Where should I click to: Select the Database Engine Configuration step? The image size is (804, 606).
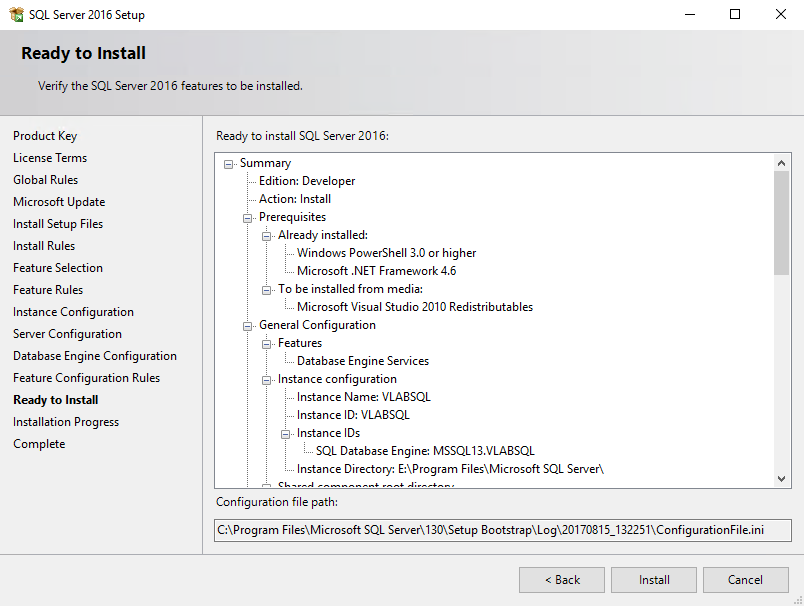[x=95, y=356]
